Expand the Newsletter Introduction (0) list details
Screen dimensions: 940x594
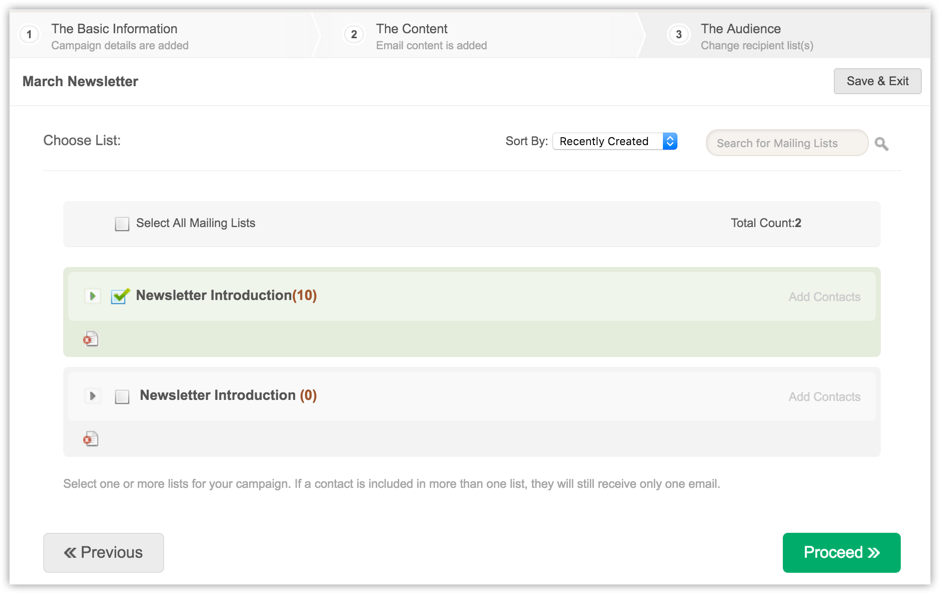[x=92, y=396]
